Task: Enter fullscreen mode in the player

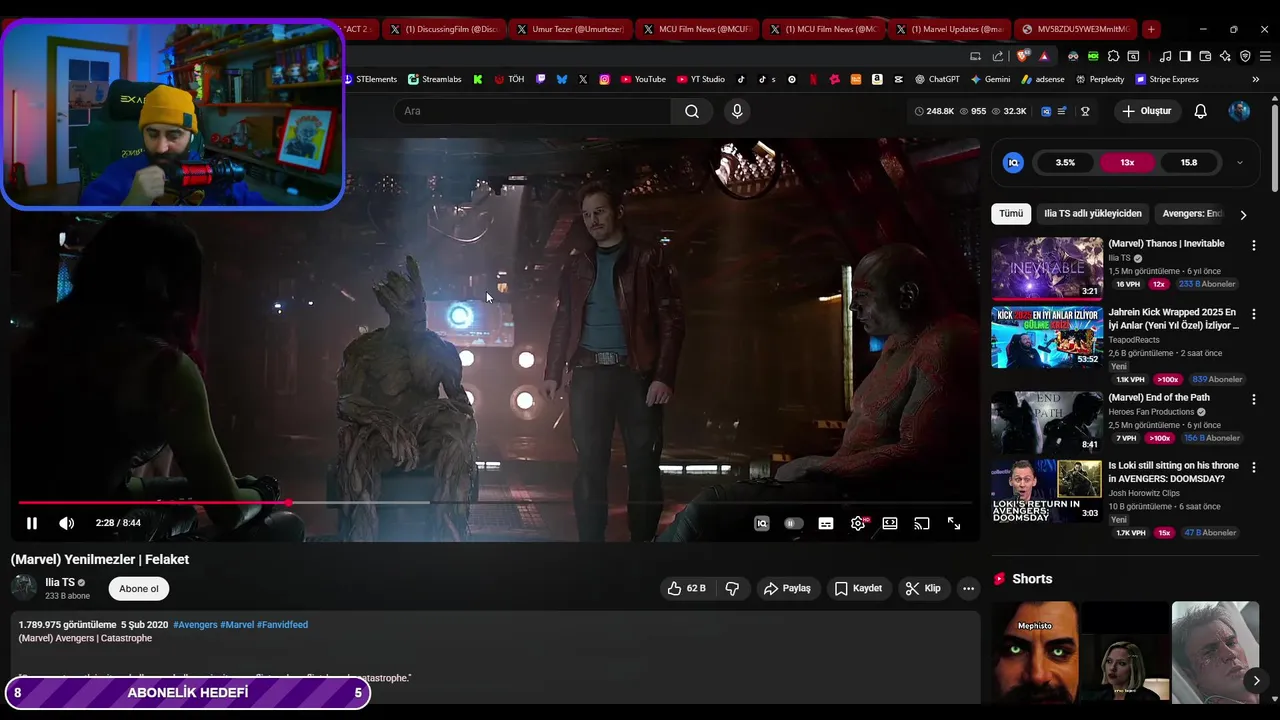Action: [954, 523]
